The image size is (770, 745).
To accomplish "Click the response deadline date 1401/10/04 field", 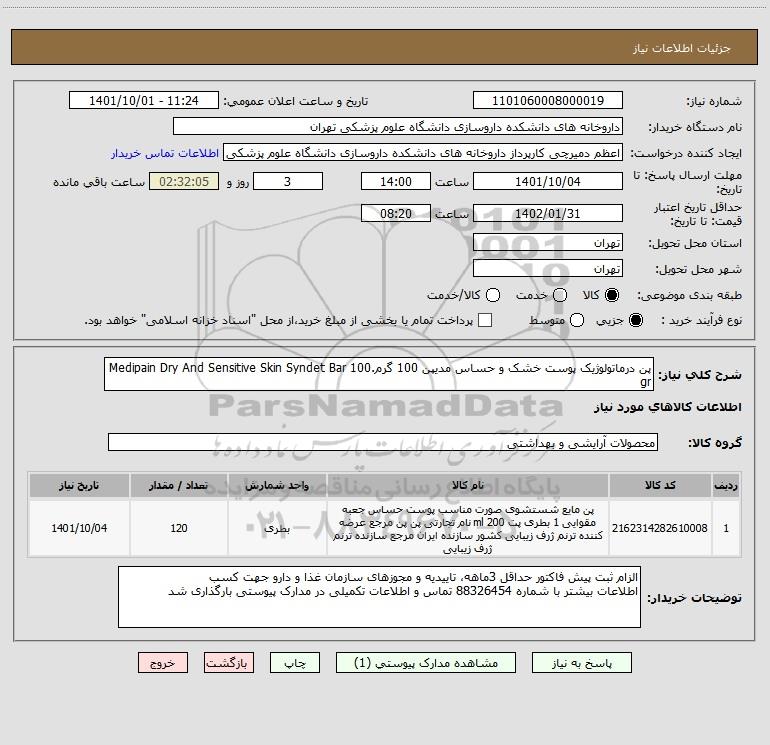I will 548,181.
